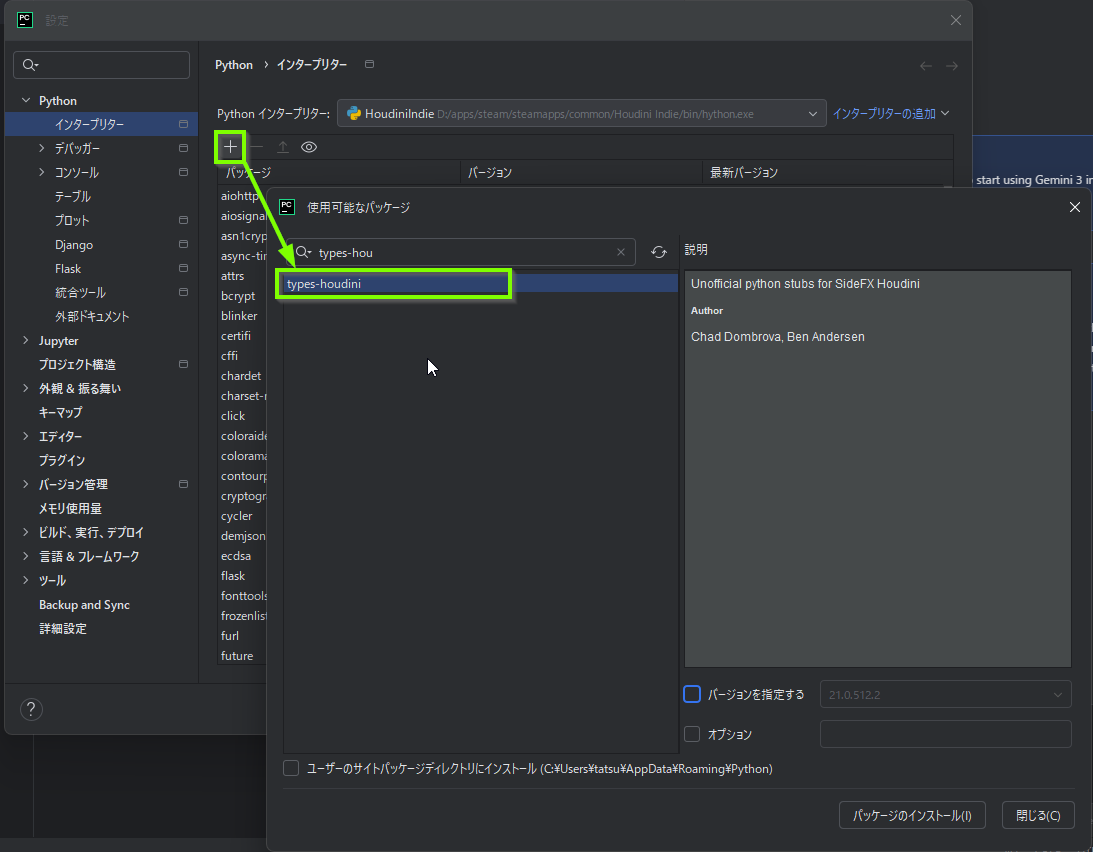Viewport: 1093px width, 852px height.
Task: Click the plus icon to add package
Action: point(230,147)
